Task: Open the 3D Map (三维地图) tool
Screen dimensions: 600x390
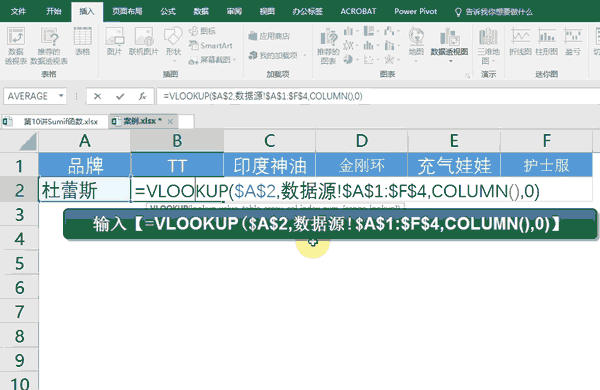Action: [488, 45]
